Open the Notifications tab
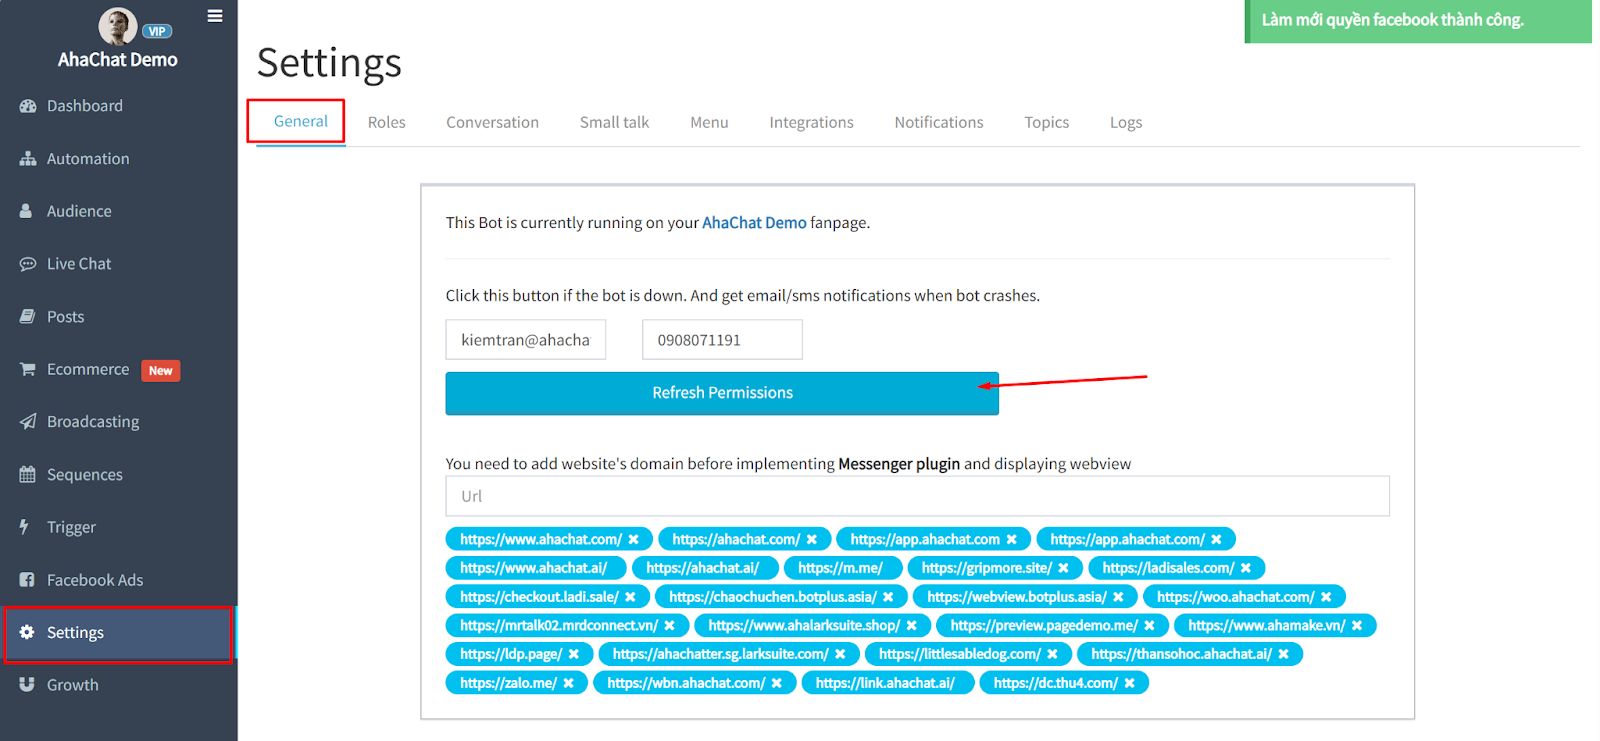1600x741 pixels. tap(939, 122)
